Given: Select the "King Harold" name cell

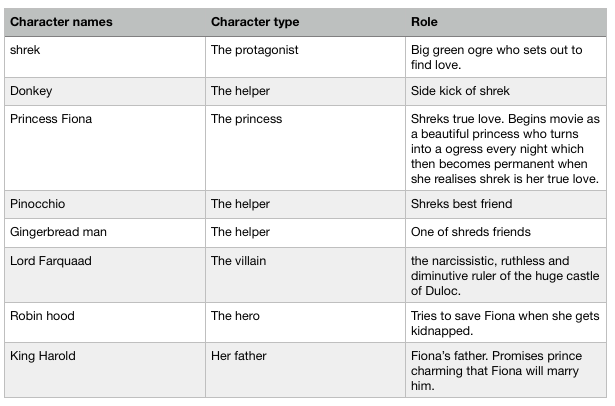Looking at the screenshot, I should [43, 356].
